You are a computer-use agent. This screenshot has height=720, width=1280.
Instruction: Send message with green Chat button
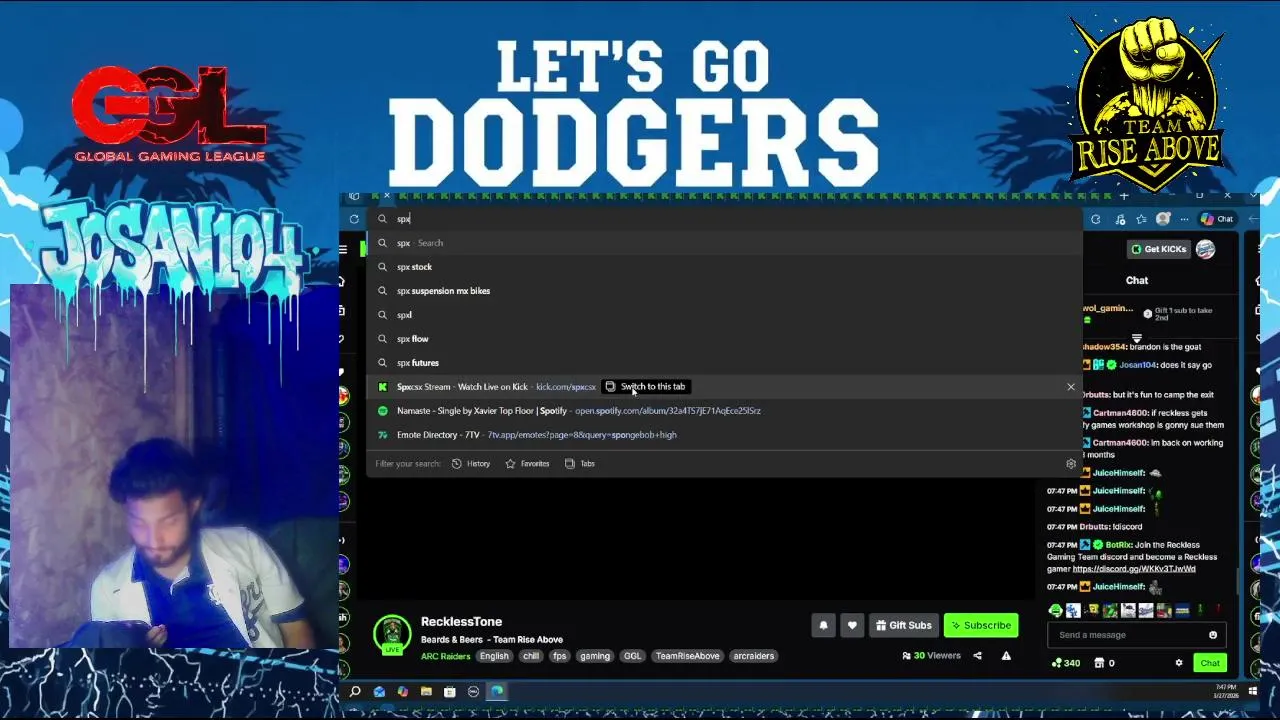(x=1210, y=663)
